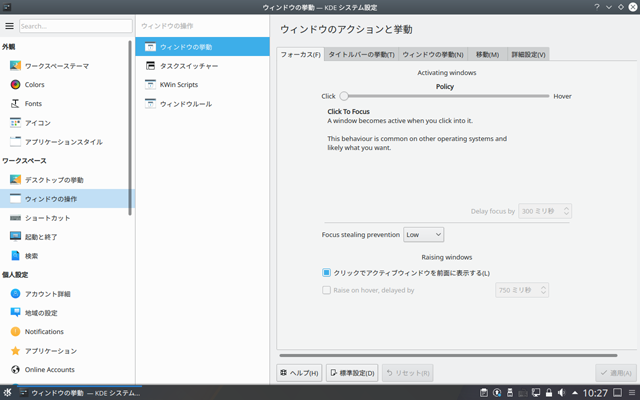This screenshot has width=640, height=400.
Task: Open Notifications bell icon
Action: 15,331
